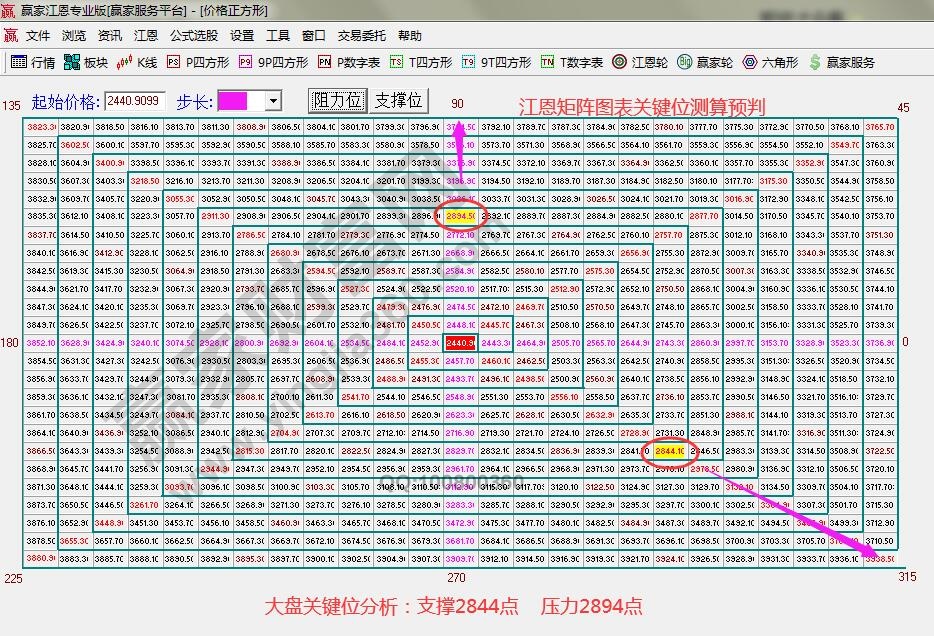Enable 阻力位 resistance mode

(340, 100)
